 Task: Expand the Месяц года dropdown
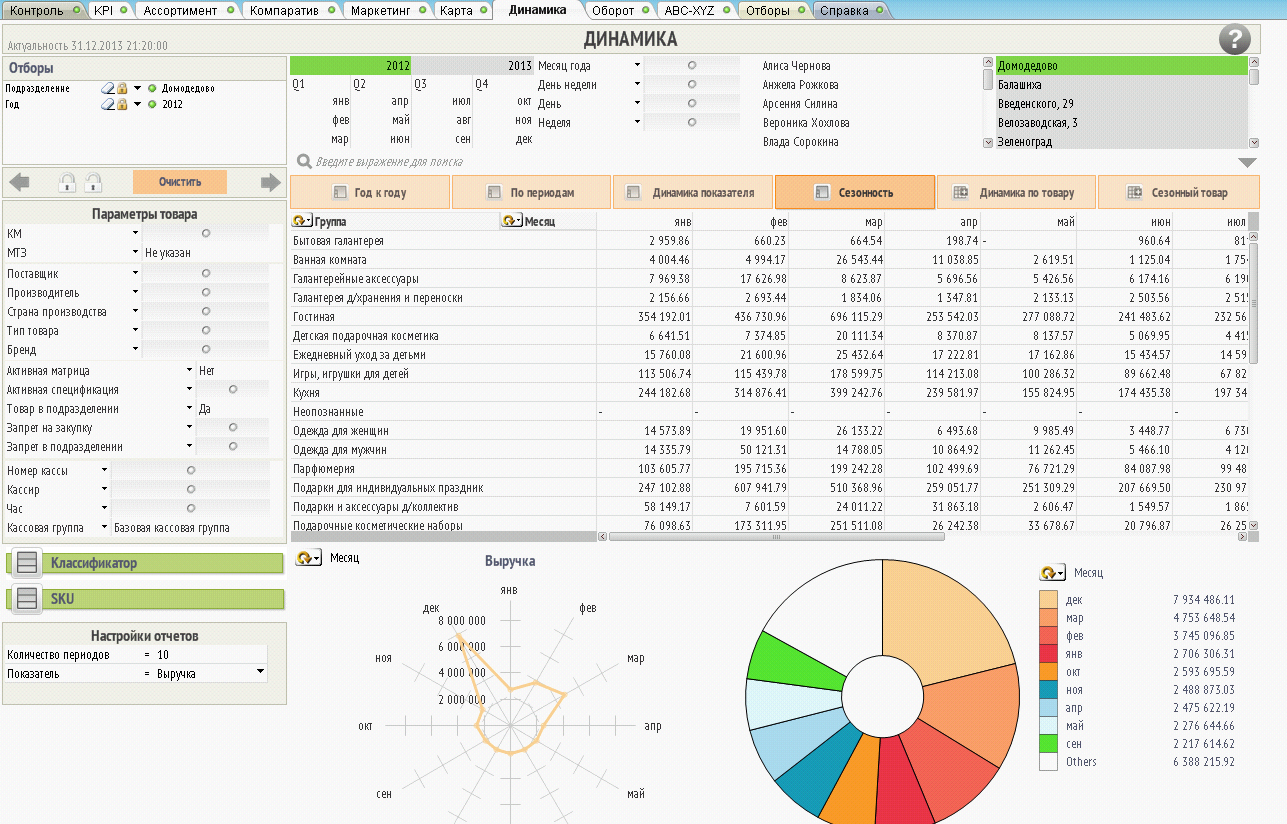[637, 66]
